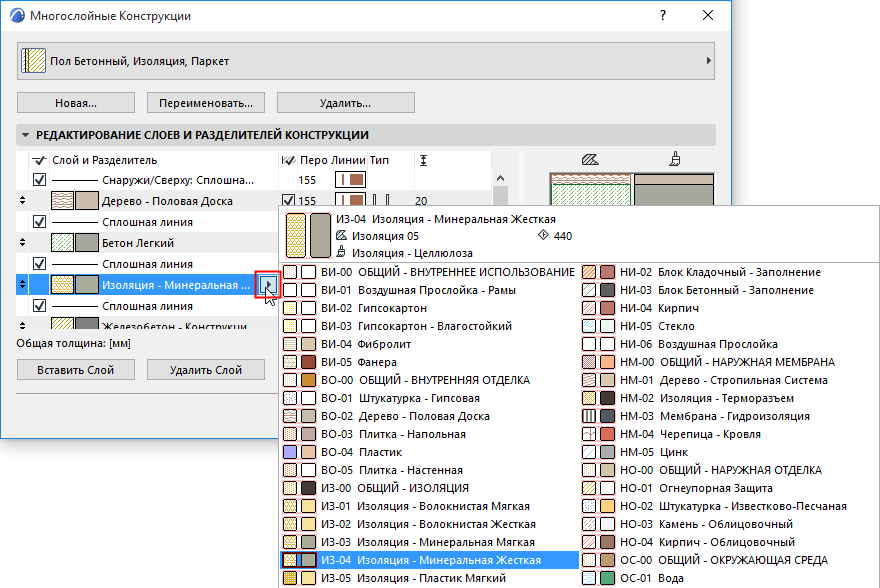Toggle checkbox of the line under Изоляция - Минеральная
The width and height of the screenshot is (880, 588).
click(x=39, y=306)
